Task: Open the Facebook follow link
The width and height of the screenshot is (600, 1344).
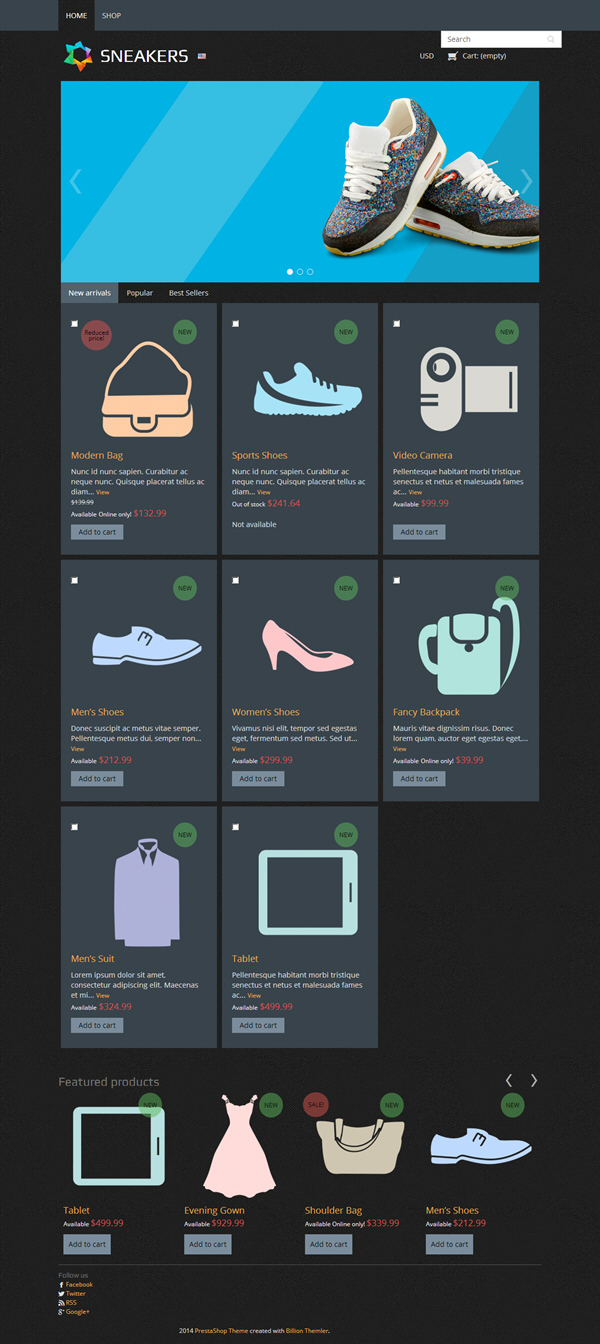Action: click(x=79, y=1284)
